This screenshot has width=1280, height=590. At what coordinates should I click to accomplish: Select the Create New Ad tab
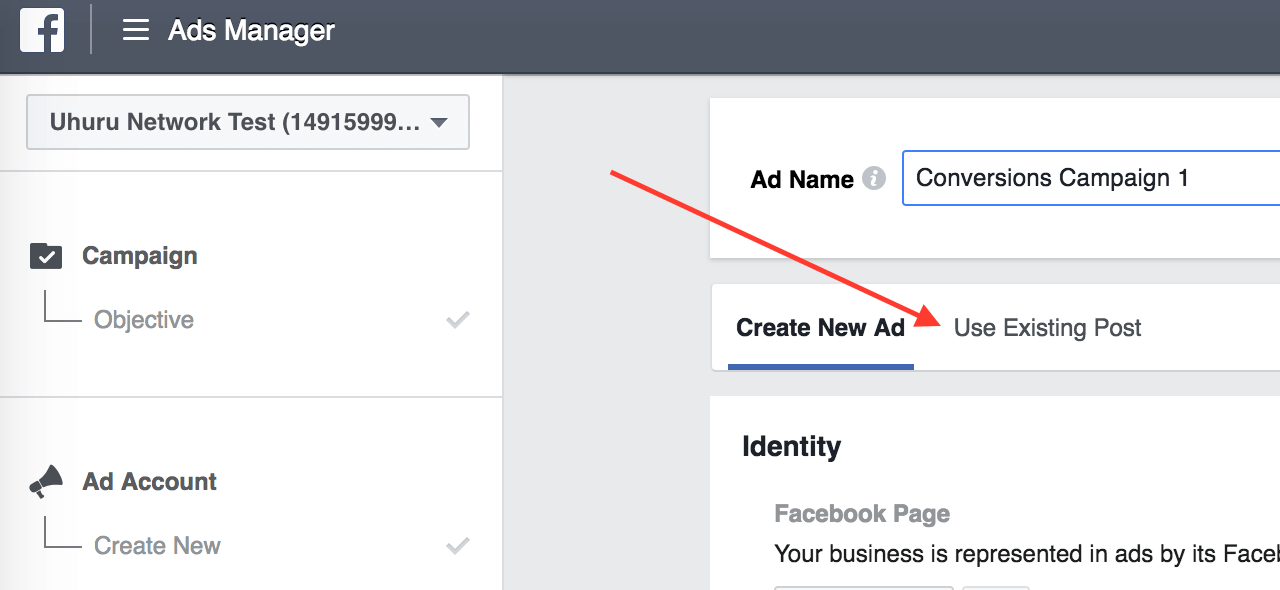[820, 328]
